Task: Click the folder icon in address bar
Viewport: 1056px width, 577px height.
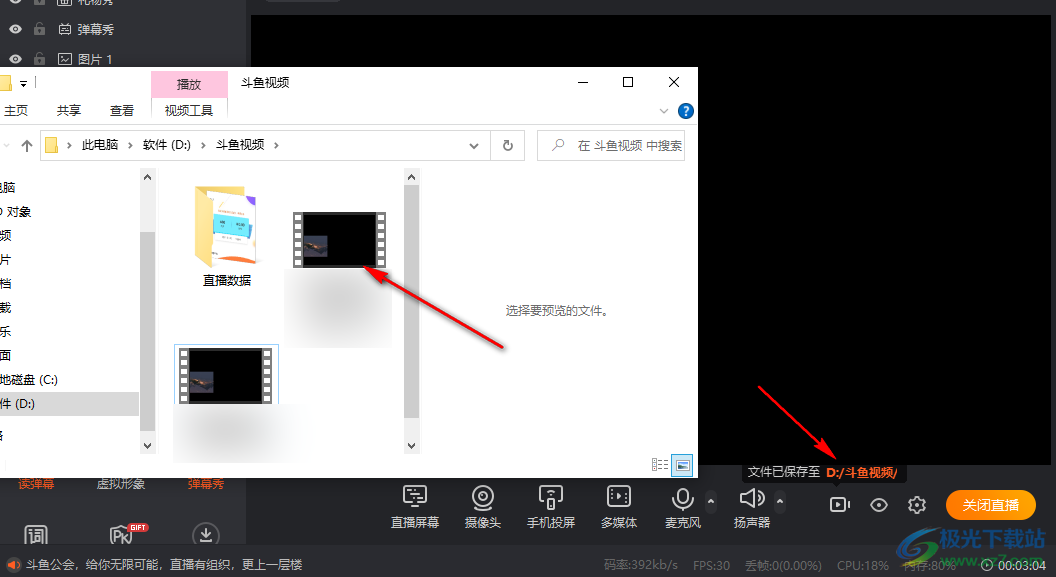Action: 51,145
